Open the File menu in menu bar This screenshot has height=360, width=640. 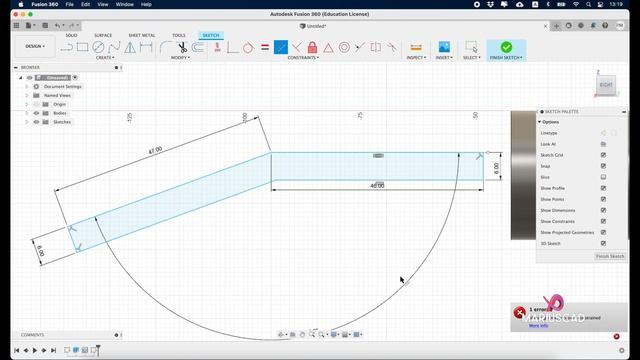(70, 4)
